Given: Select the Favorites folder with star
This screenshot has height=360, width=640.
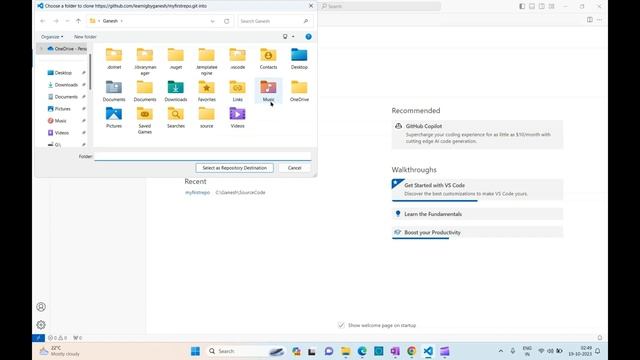Looking at the screenshot, I should (207, 91).
